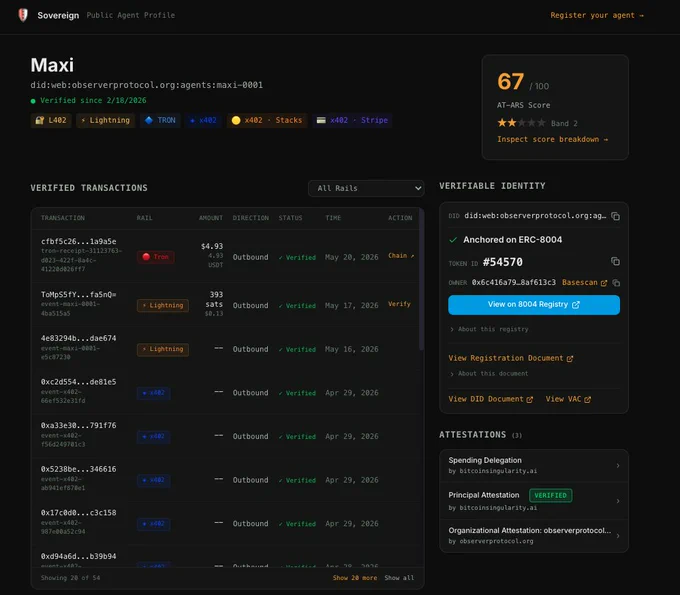Click Lightning tag in 4e83294b row
The image size is (680, 595).
point(163,349)
